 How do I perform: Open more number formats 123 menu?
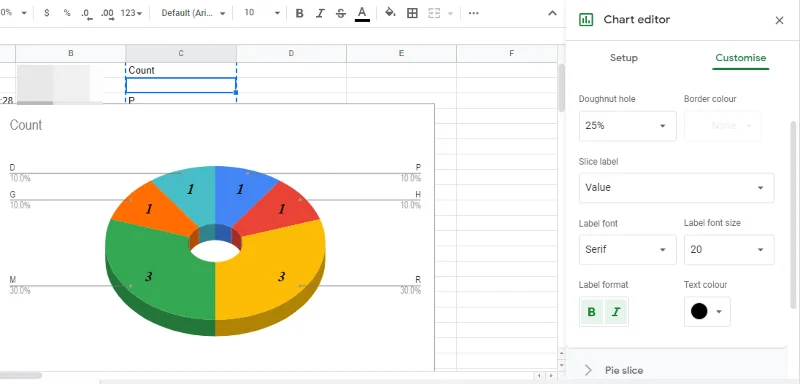pyautogui.click(x=132, y=13)
